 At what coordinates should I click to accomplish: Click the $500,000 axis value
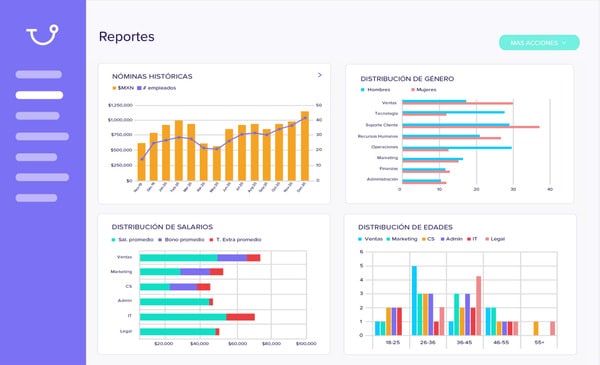(x=122, y=150)
